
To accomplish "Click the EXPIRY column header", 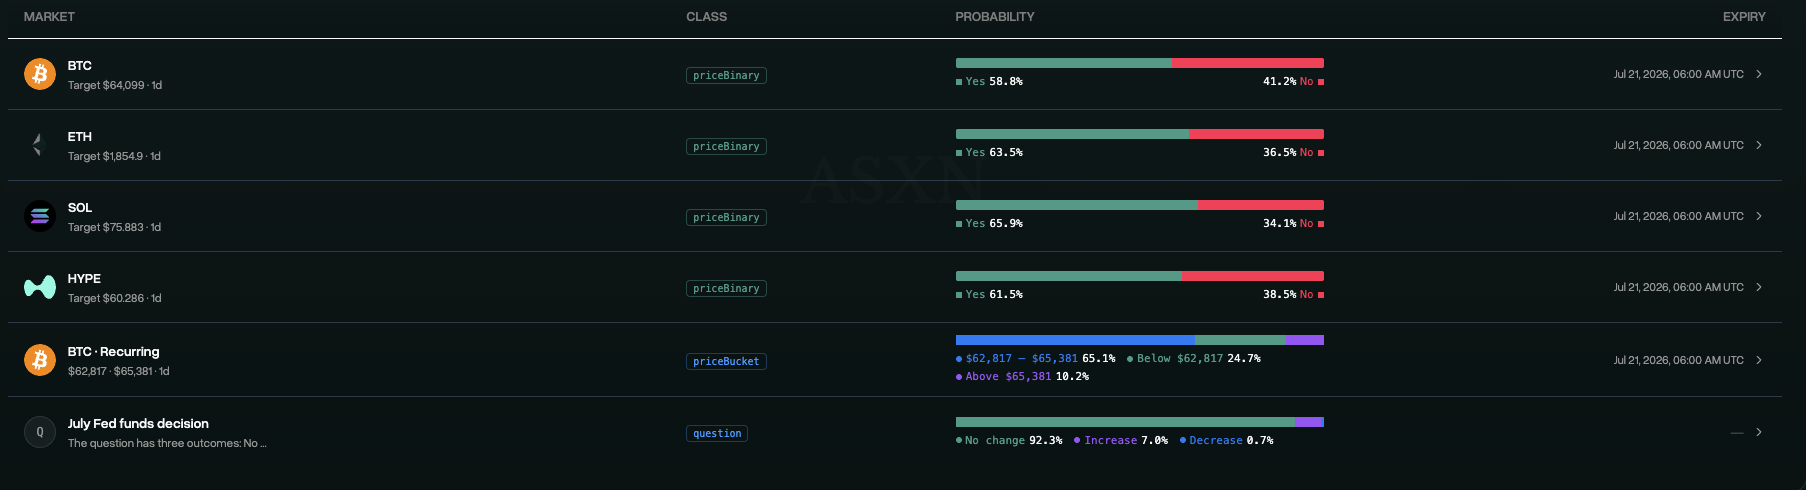I will click(x=1744, y=17).
